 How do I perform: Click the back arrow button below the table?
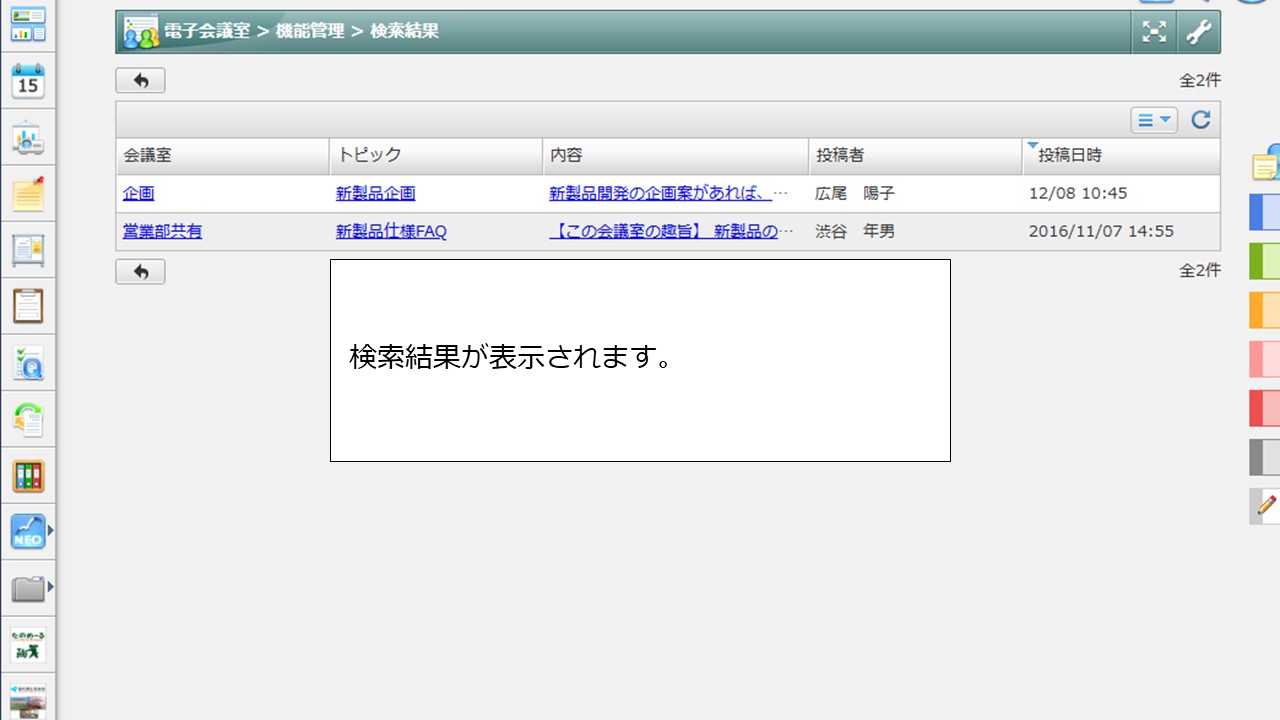140,271
